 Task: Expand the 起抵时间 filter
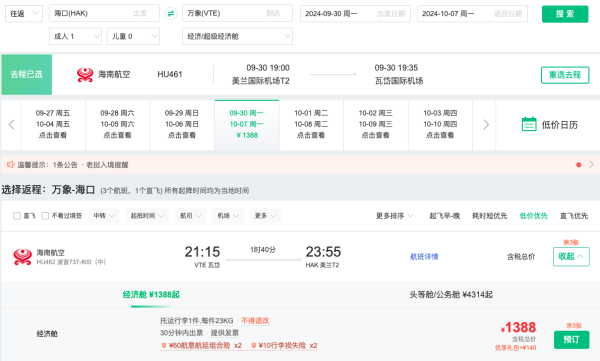[147, 216]
